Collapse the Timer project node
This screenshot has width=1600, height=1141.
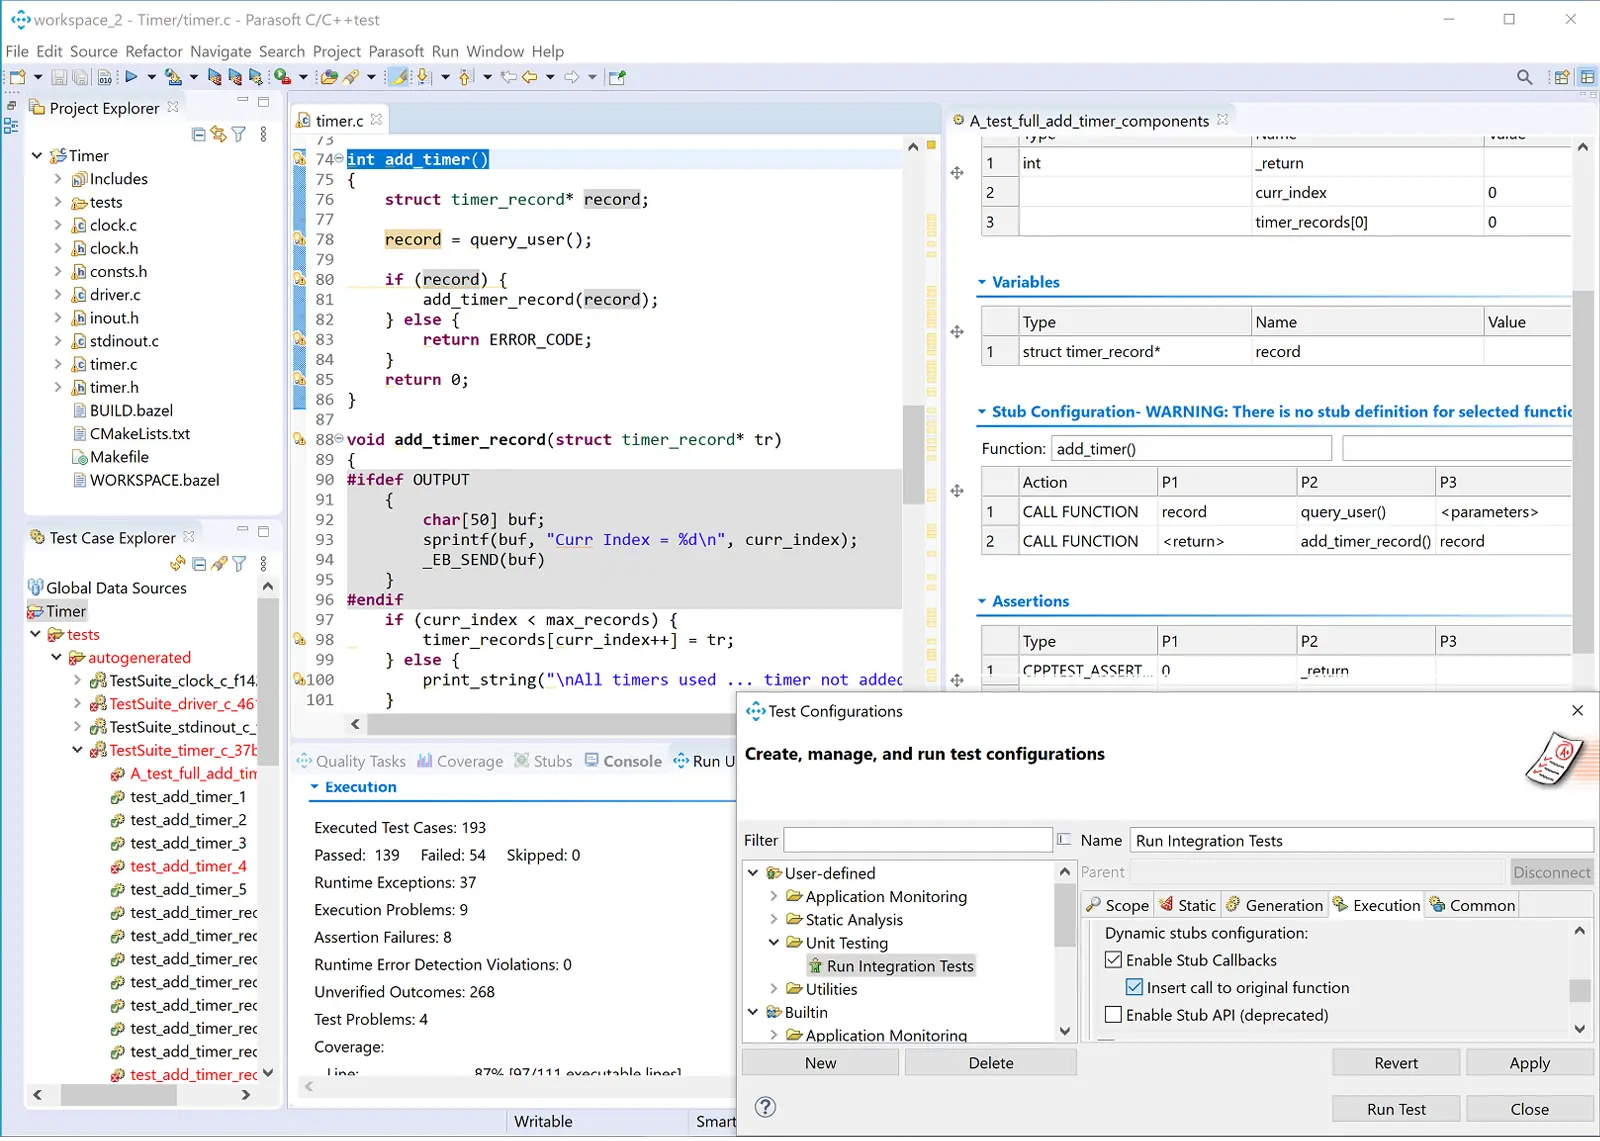pyautogui.click(x=37, y=155)
